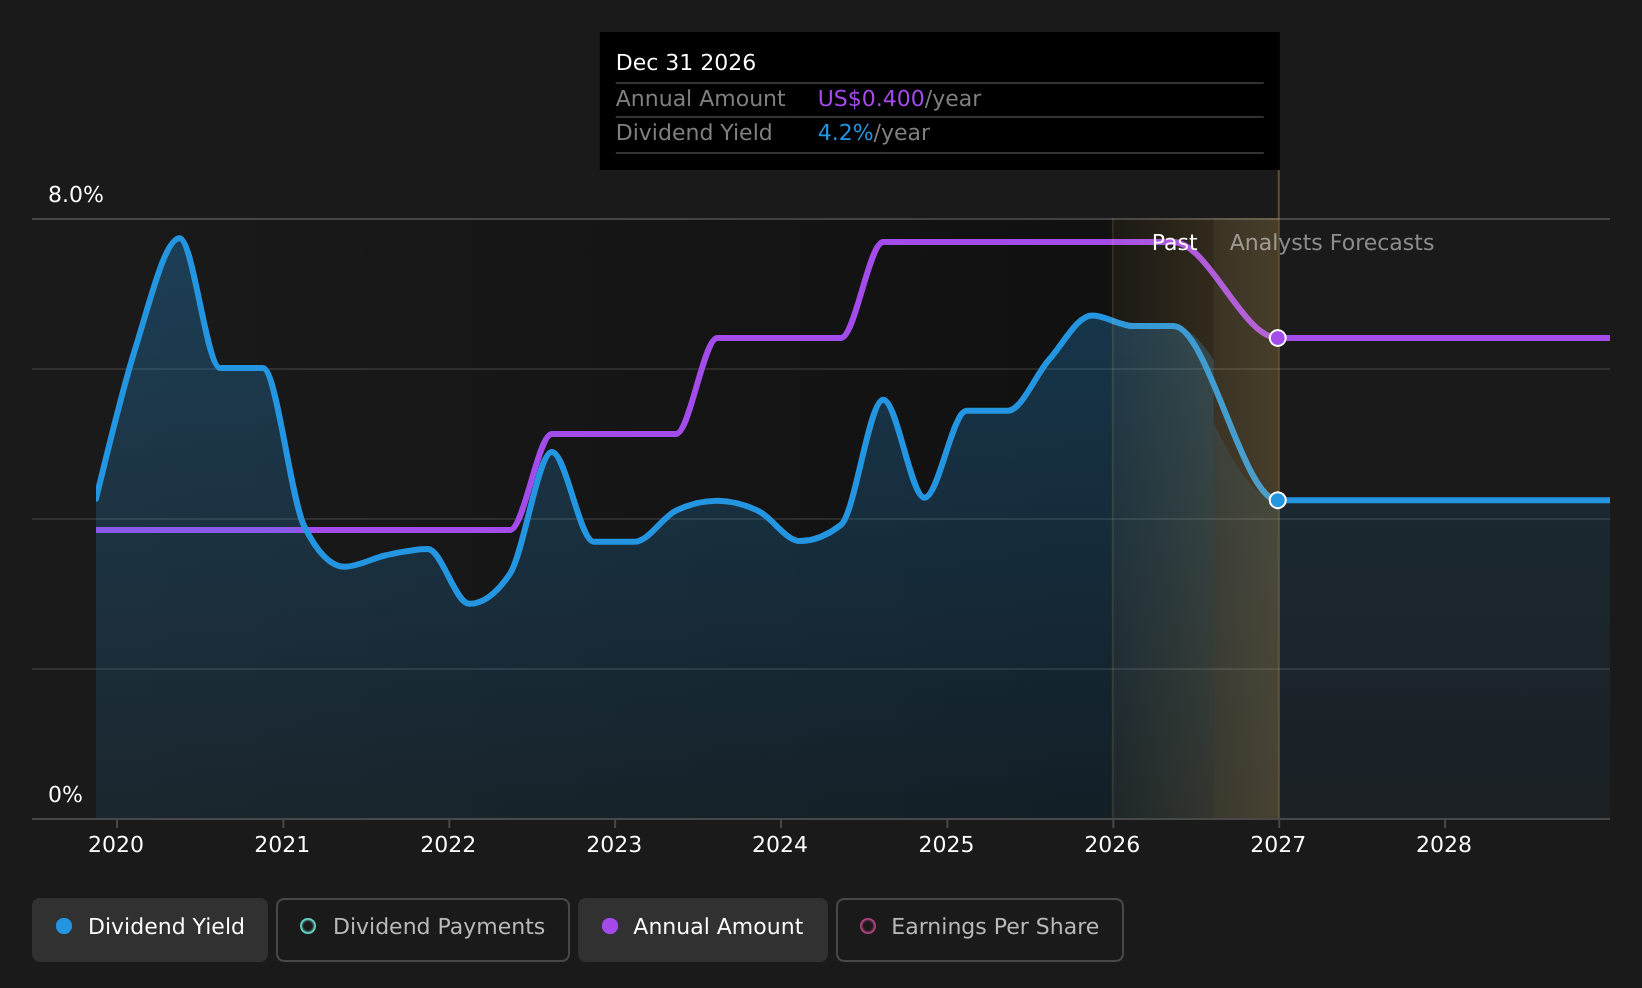Toggle the Dividend Yield legend series
The width and height of the screenshot is (1642, 988).
(x=150, y=929)
